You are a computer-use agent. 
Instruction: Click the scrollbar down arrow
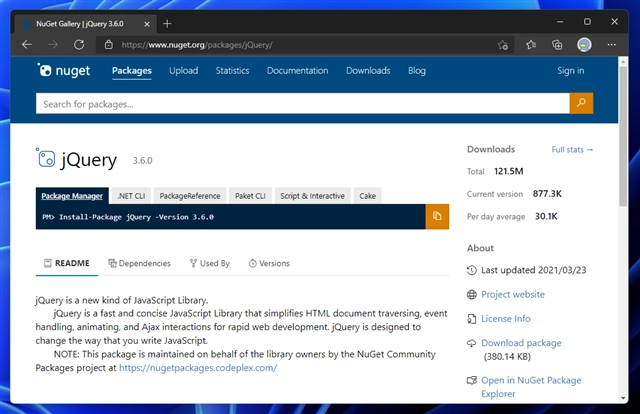click(x=623, y=398)
